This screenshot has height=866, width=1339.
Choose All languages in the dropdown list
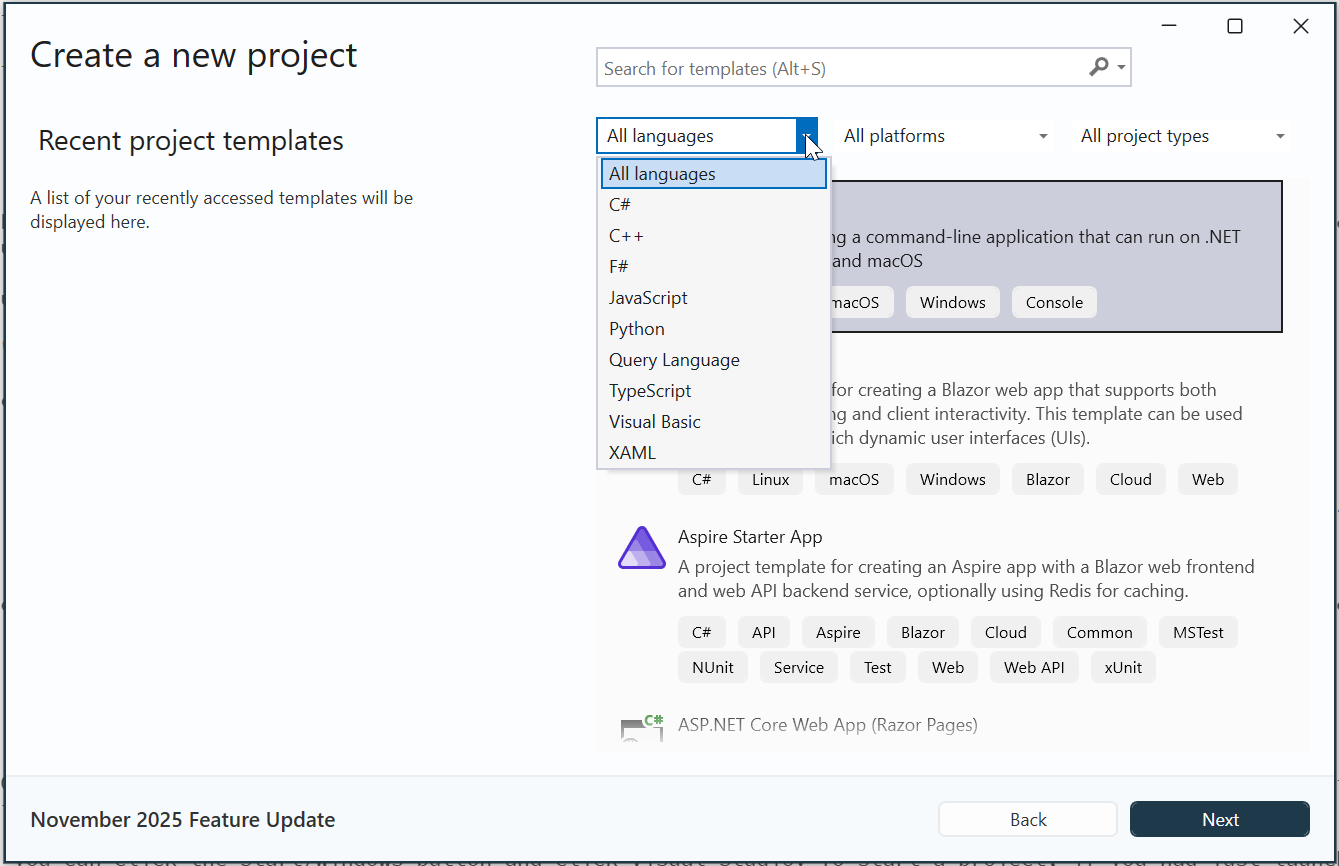click(x=714, y=174)
